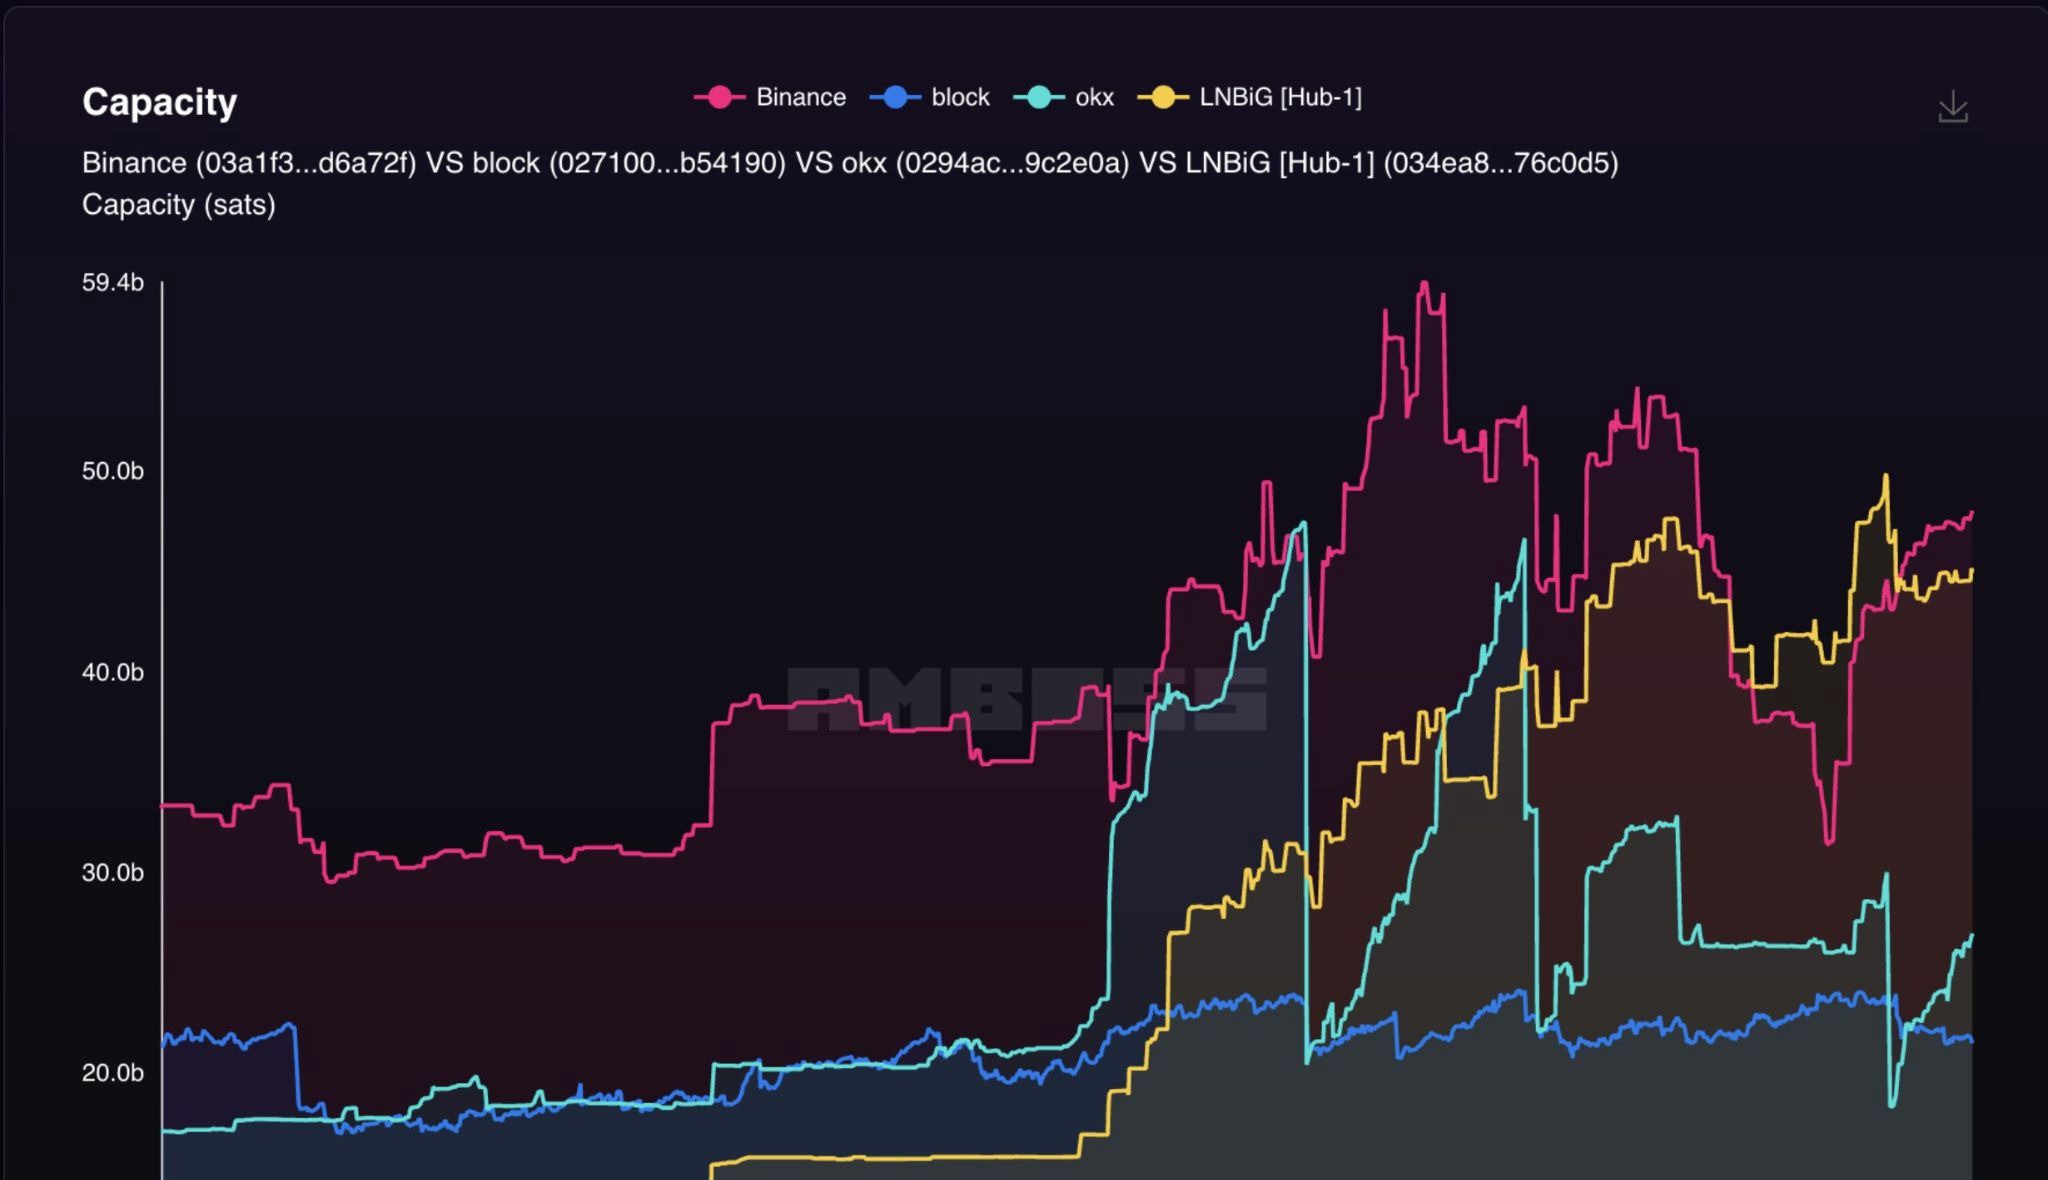
Task: Click the Capacity chart title
Action: pos(160,102)
